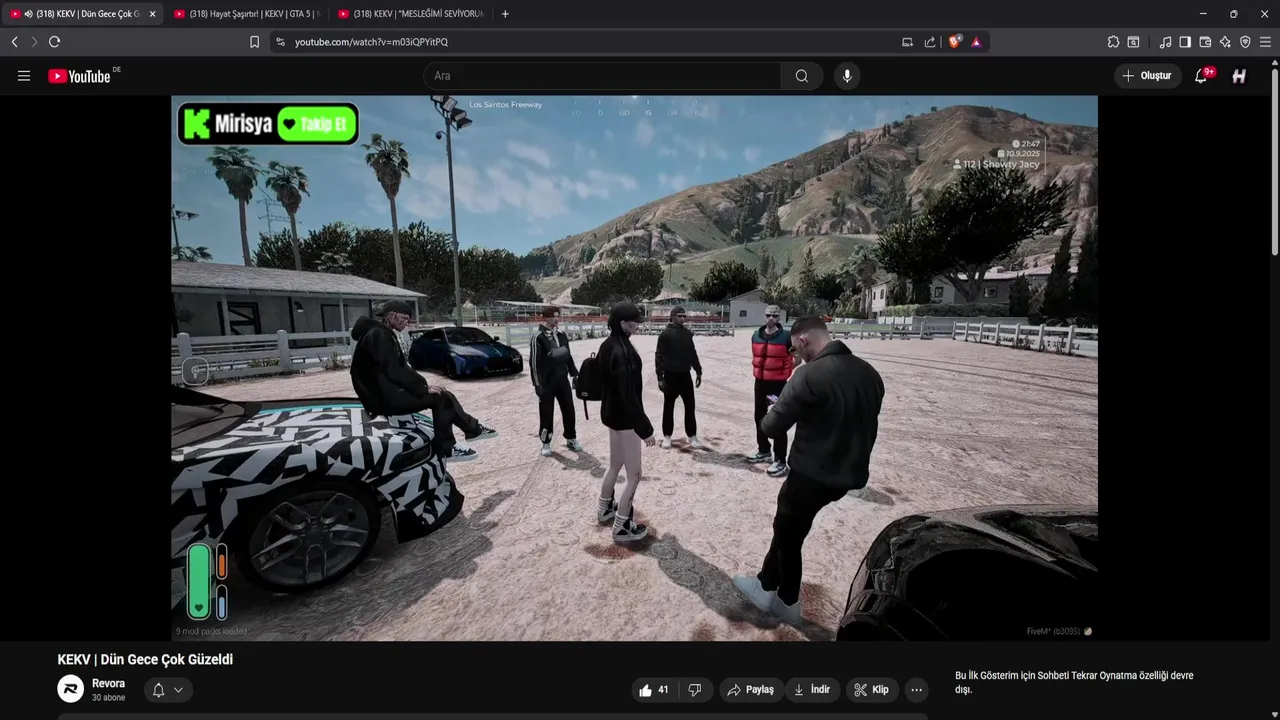Viewport: 1280px width, 720px height.
Task: Click the video title text
Action: [x=145, y=660]
